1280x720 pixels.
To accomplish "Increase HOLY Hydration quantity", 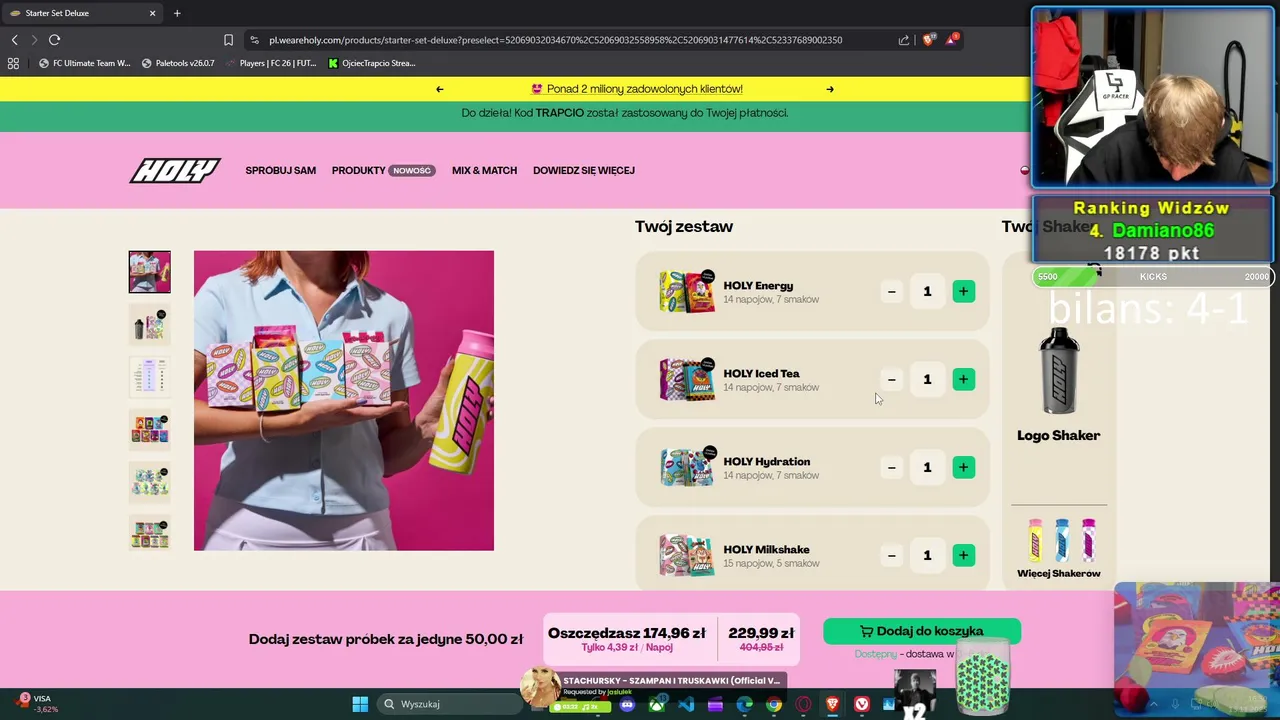I will coord(963,468).
